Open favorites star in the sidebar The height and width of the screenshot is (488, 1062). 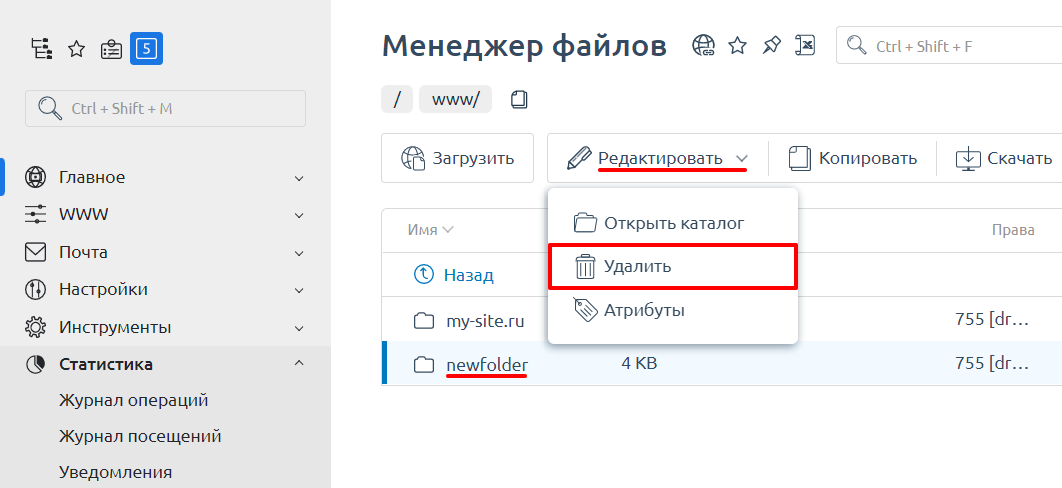pos(77,49)
